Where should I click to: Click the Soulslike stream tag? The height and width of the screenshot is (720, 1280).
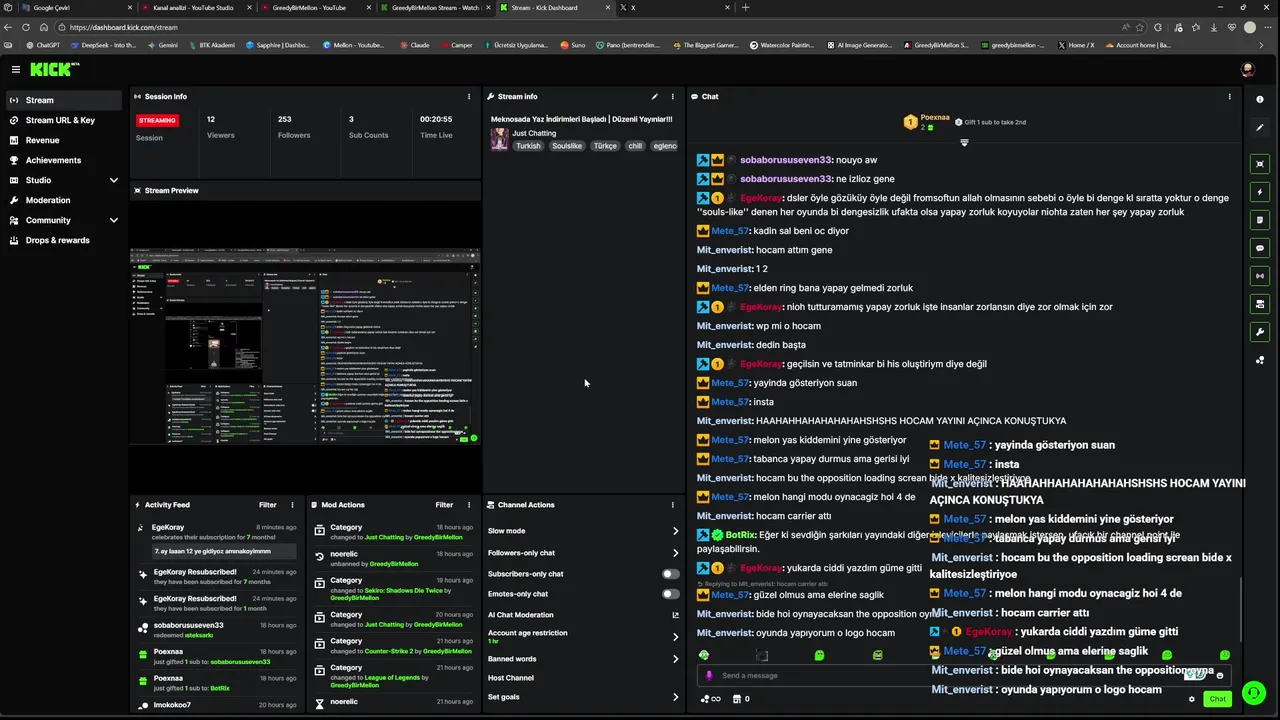click(567, 146)
